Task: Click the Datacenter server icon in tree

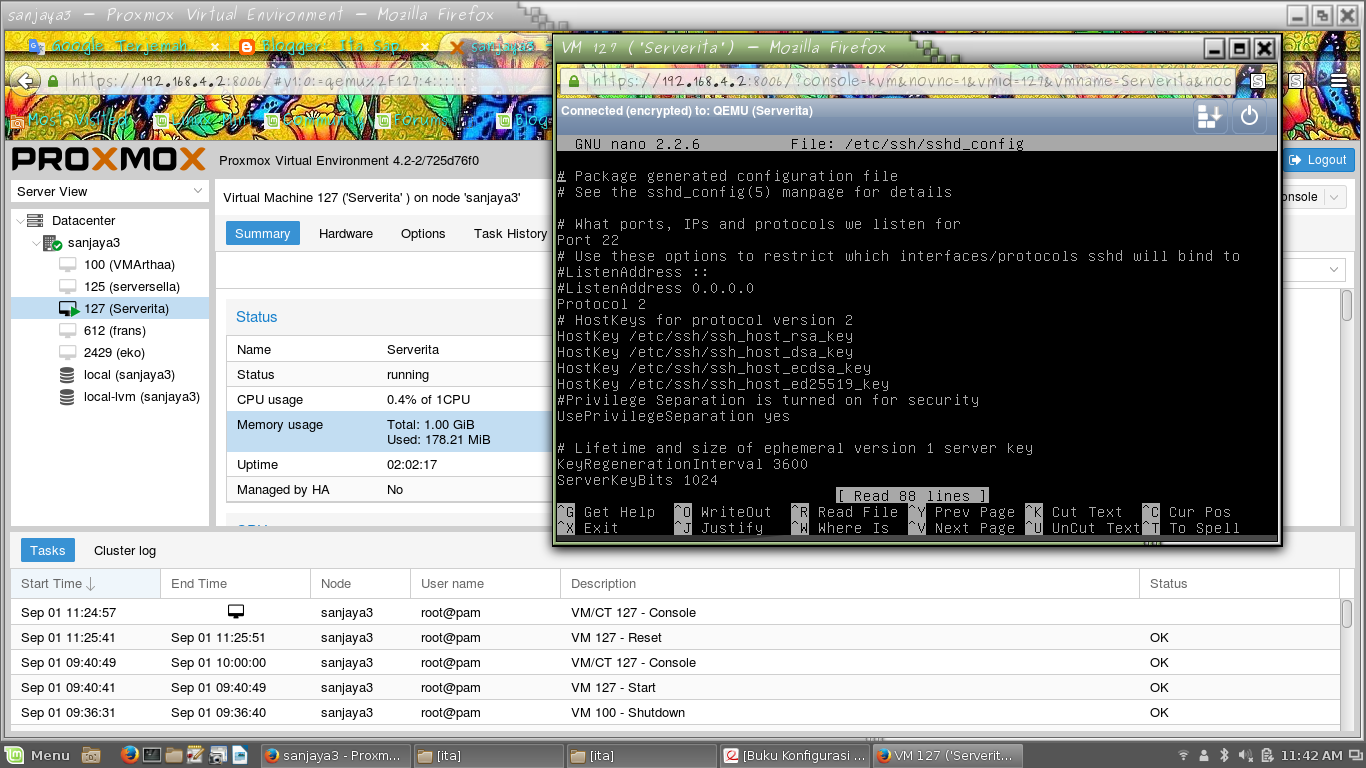Action: pos(35,221)
